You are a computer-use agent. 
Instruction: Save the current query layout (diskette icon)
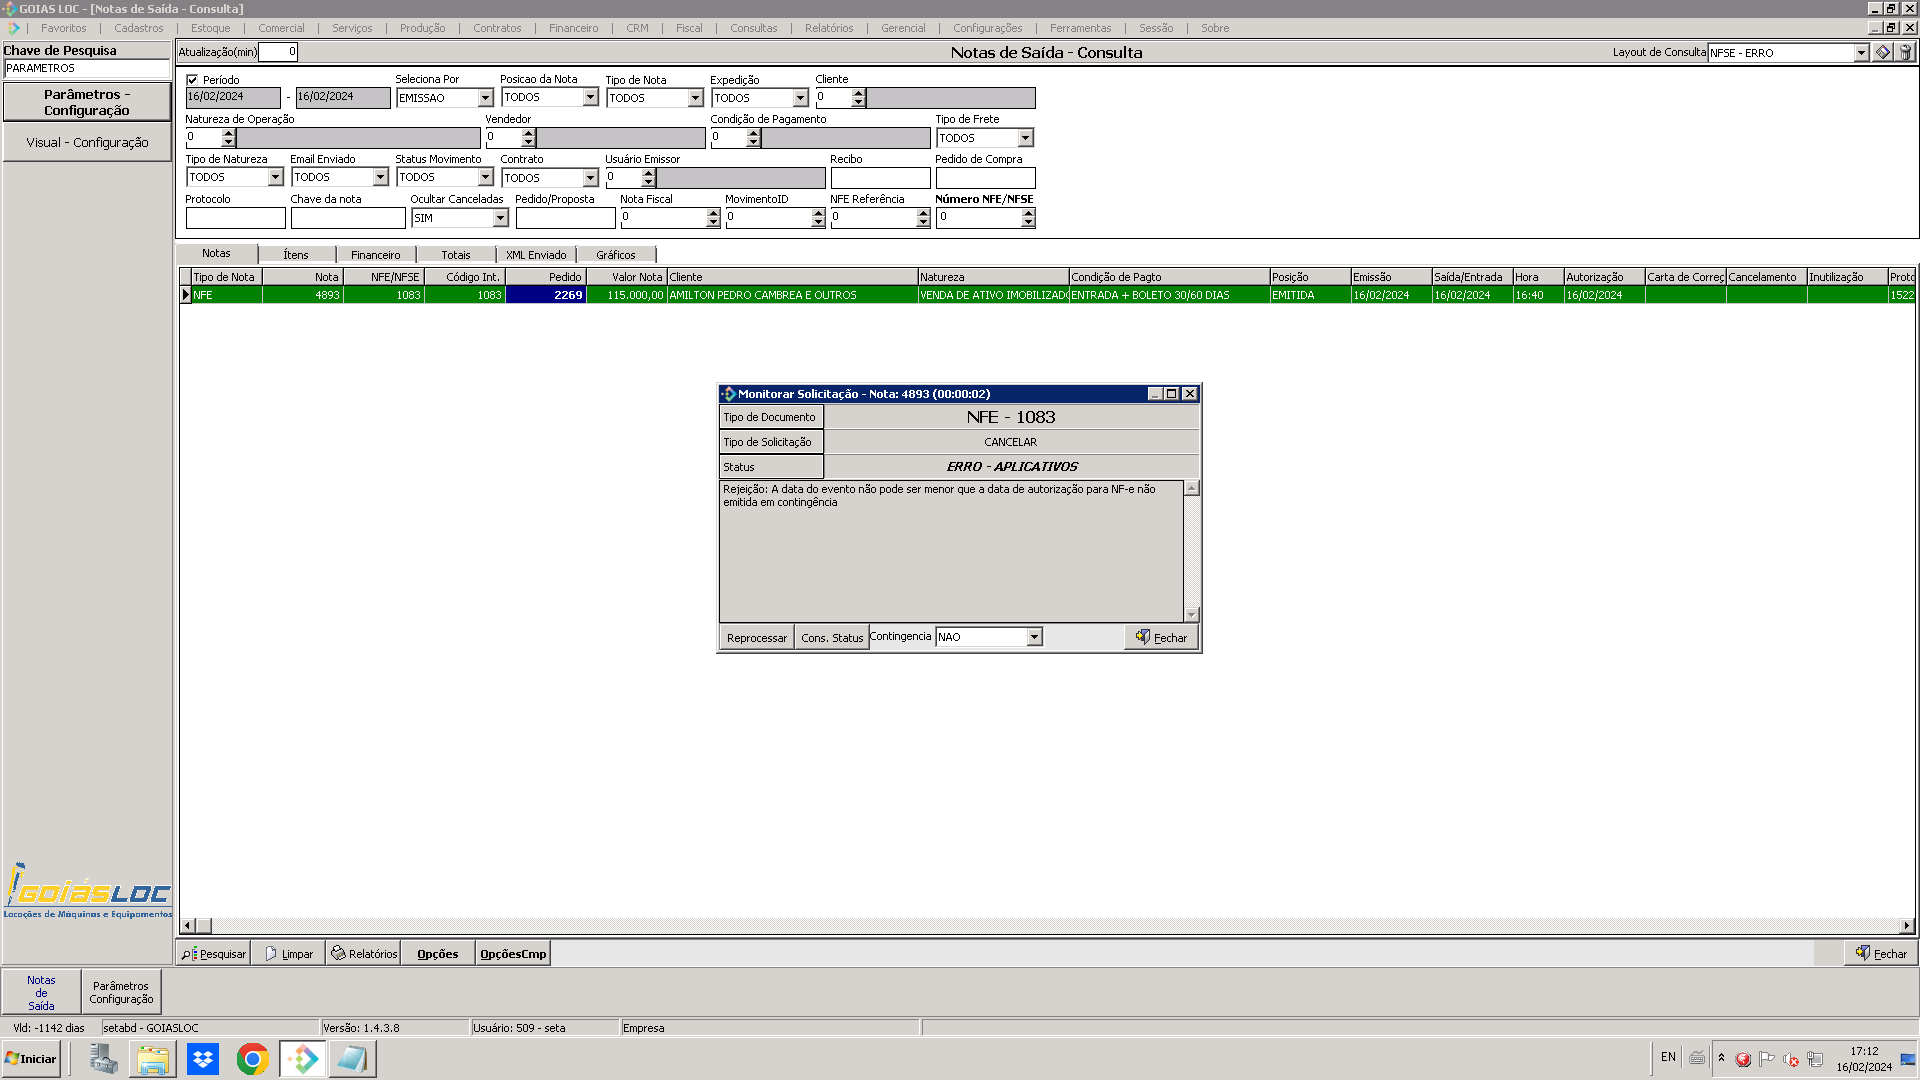click(1883, 53)
